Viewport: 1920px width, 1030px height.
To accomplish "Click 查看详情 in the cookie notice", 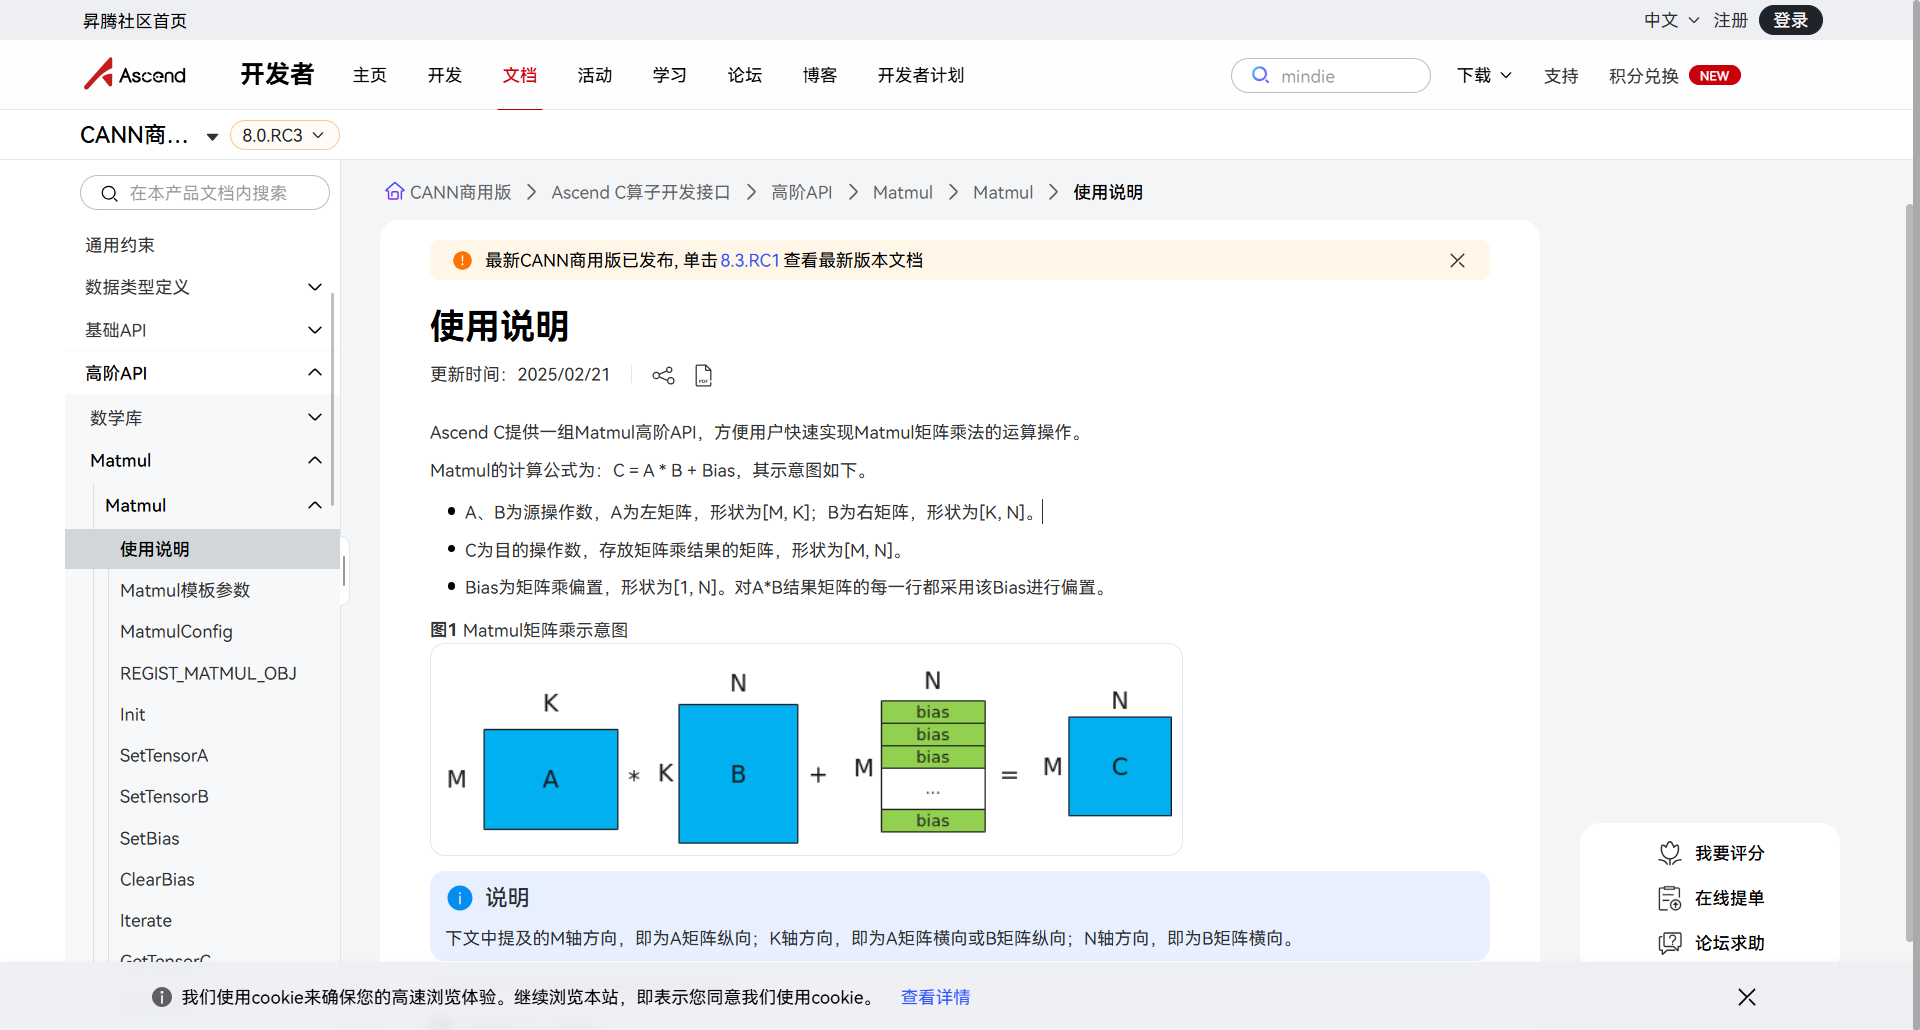I will pyautogui.click(x=936, y=997).
